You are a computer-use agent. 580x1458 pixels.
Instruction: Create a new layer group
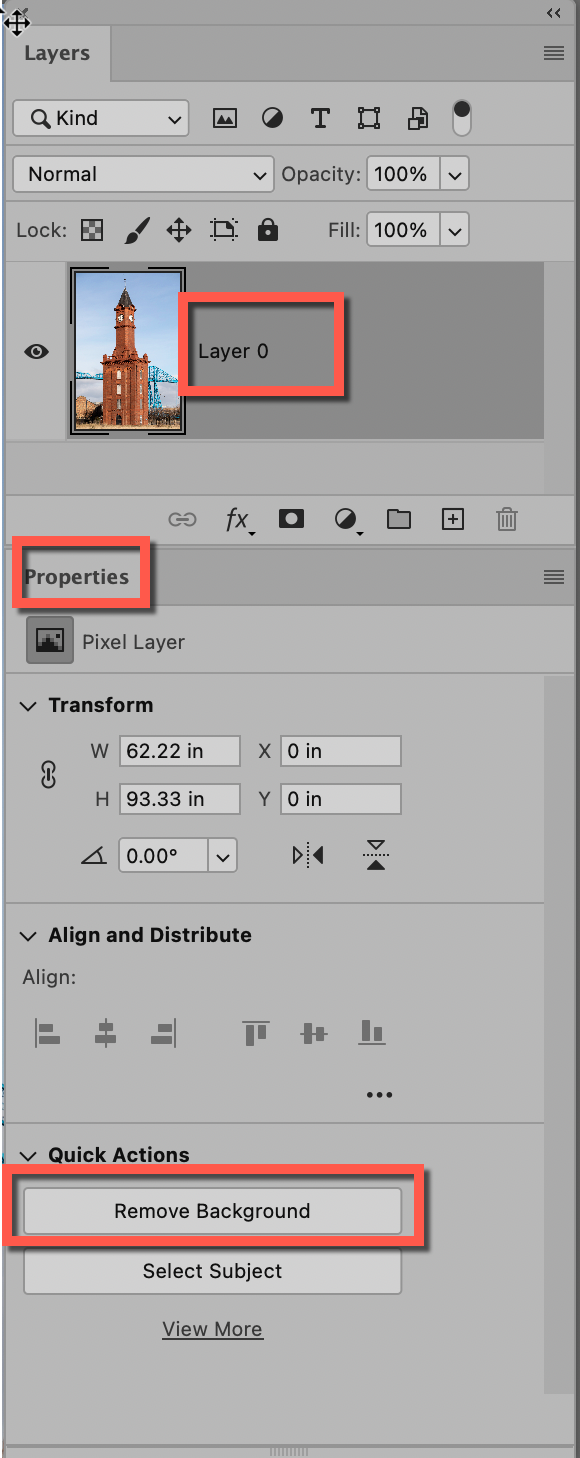click(398, 519)
